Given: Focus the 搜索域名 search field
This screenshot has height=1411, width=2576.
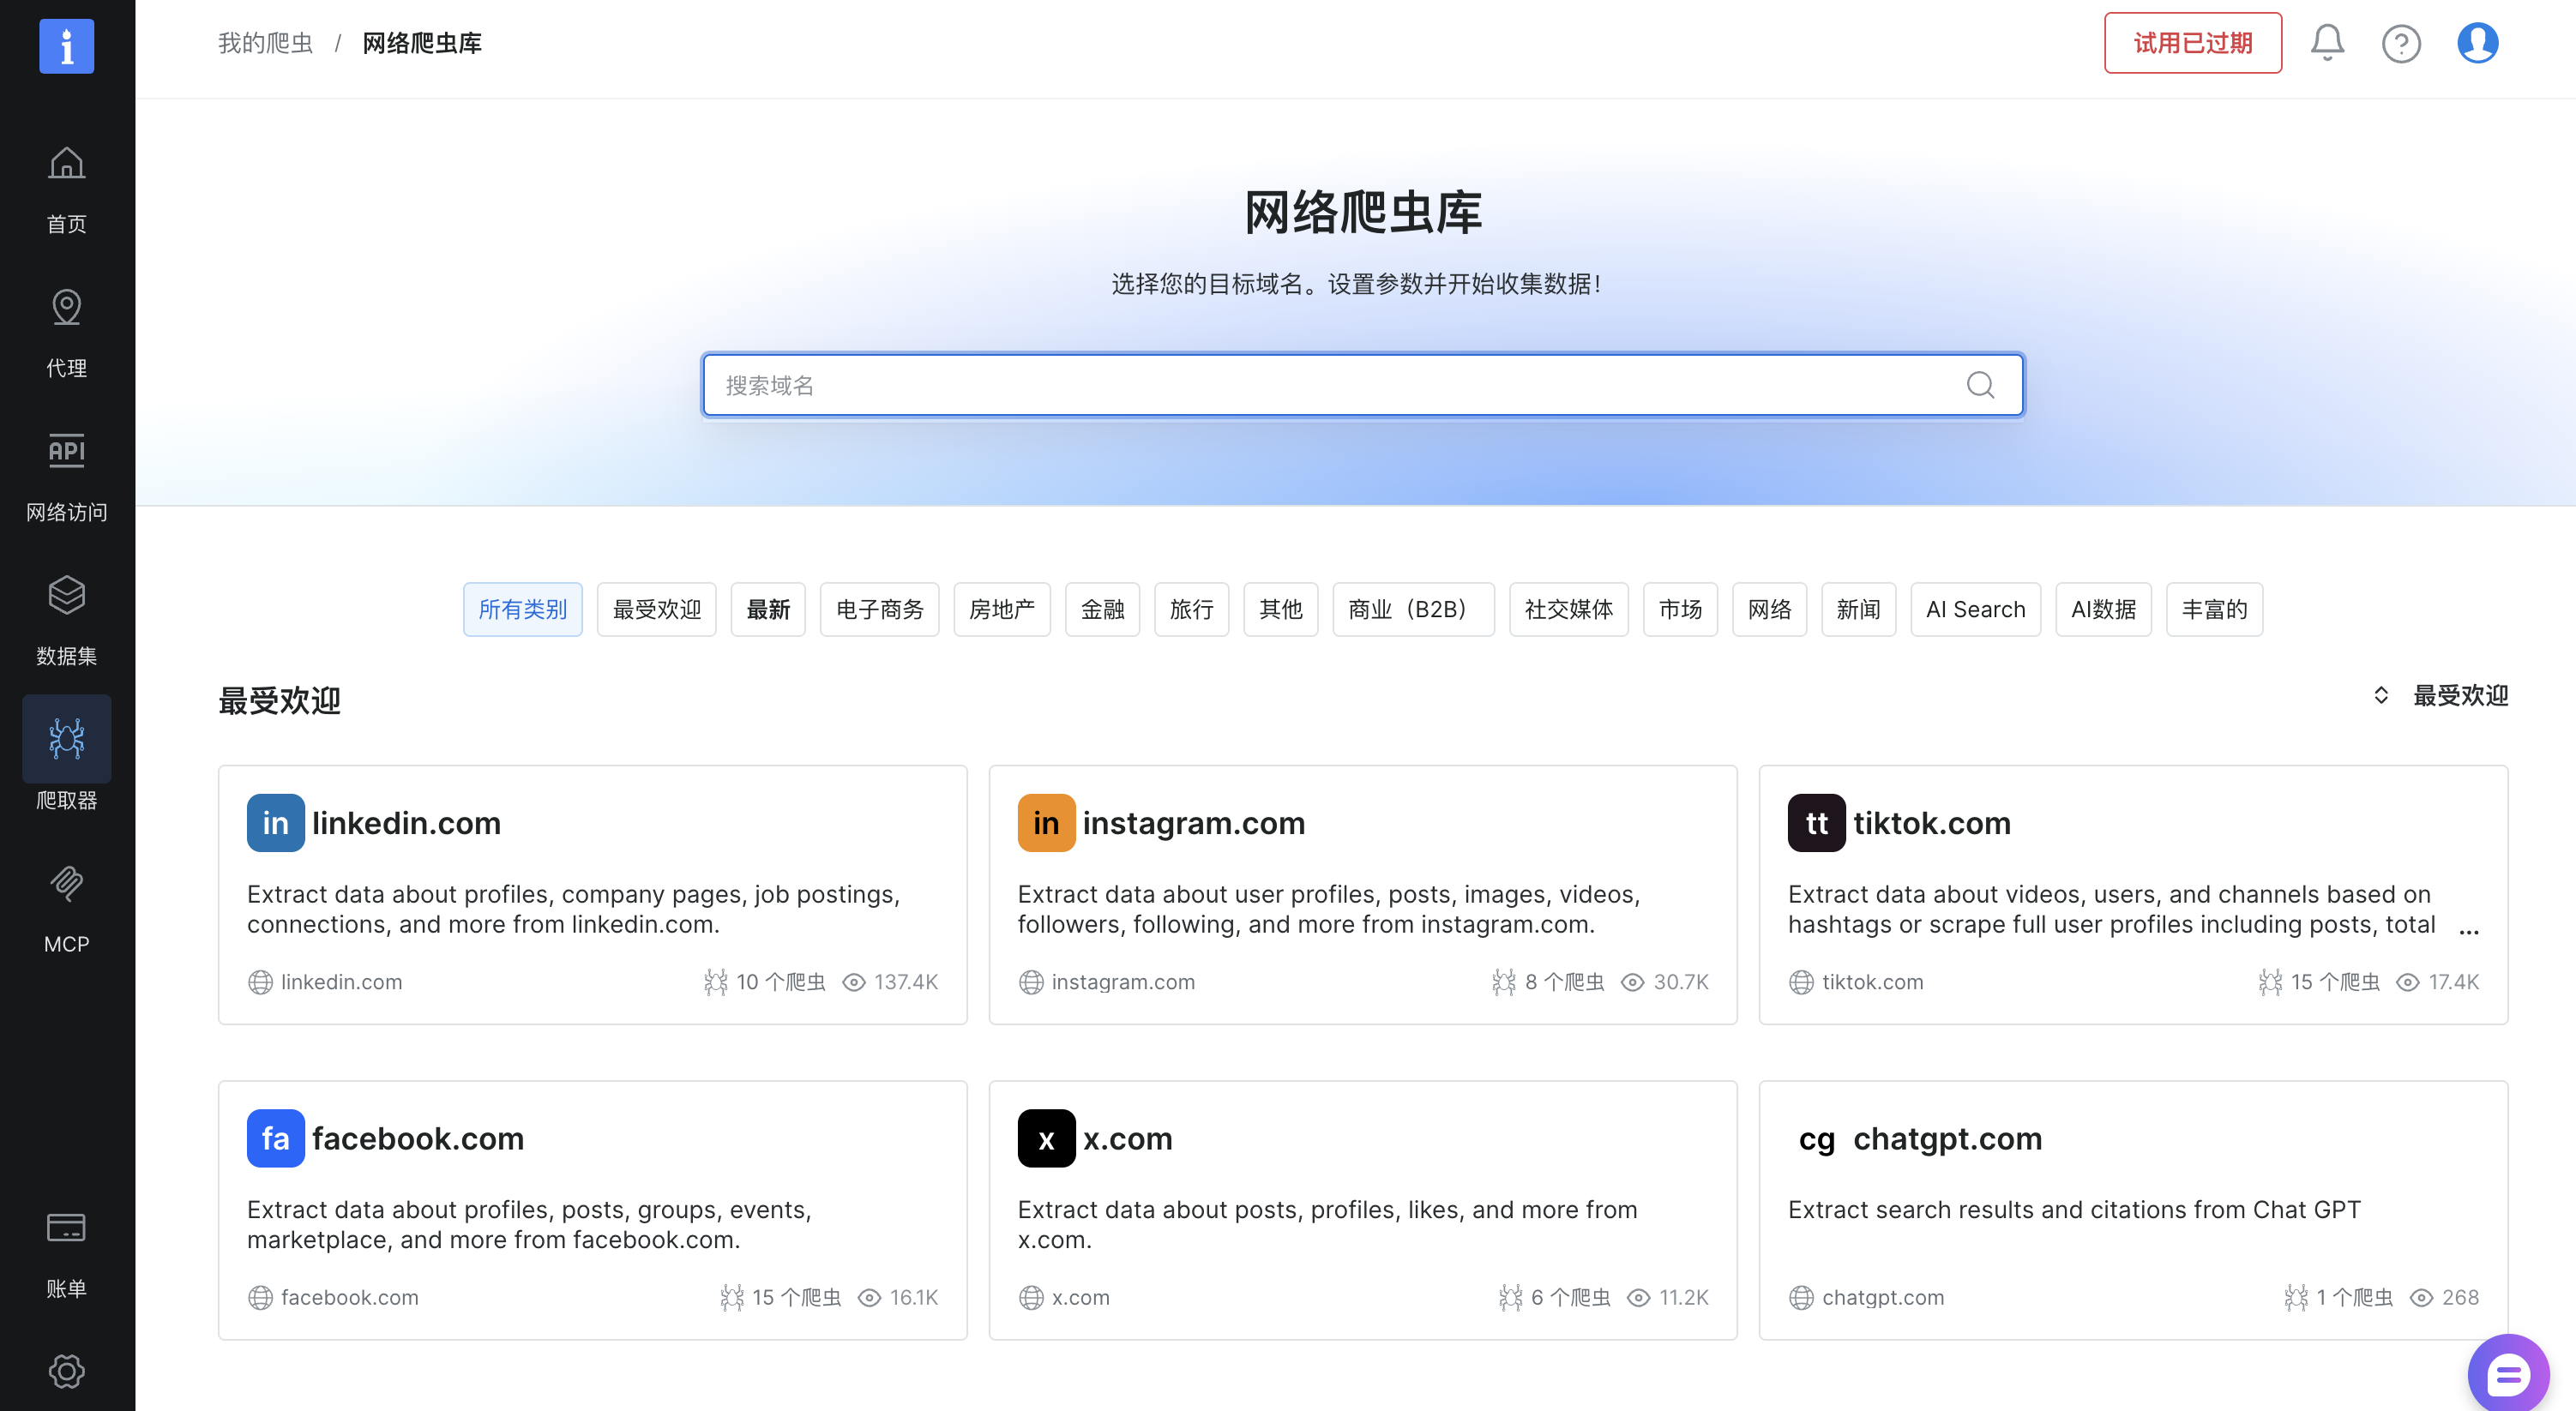Looking at the screenshot, I should click(1340, 385).
